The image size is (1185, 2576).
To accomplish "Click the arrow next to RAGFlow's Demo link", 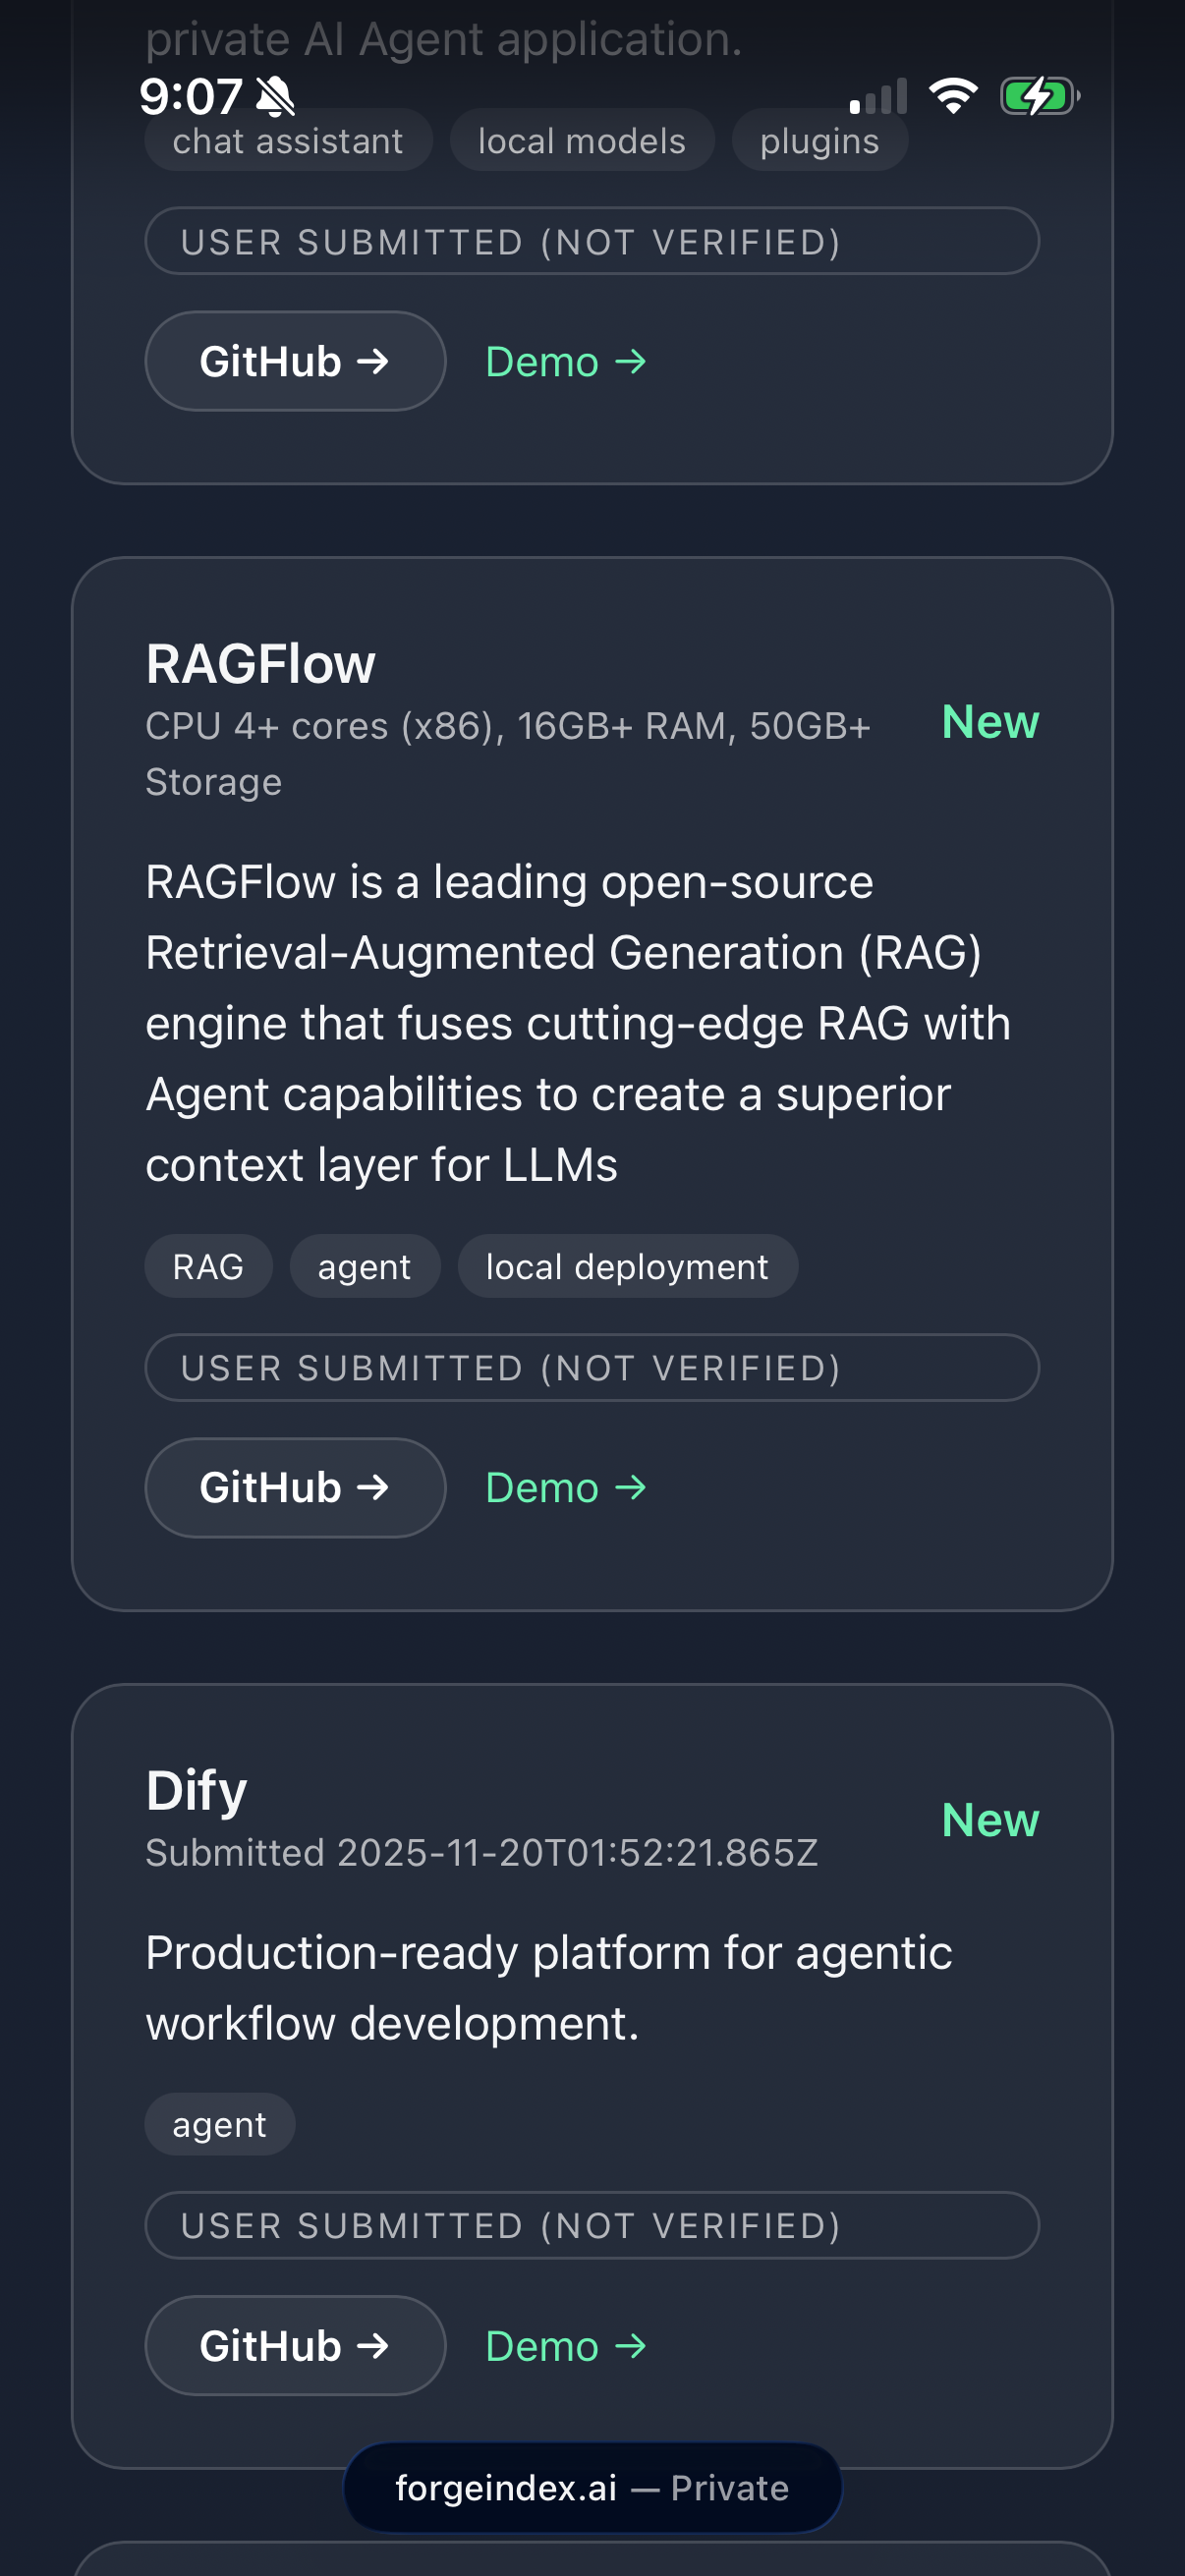I will [632, 1487].
